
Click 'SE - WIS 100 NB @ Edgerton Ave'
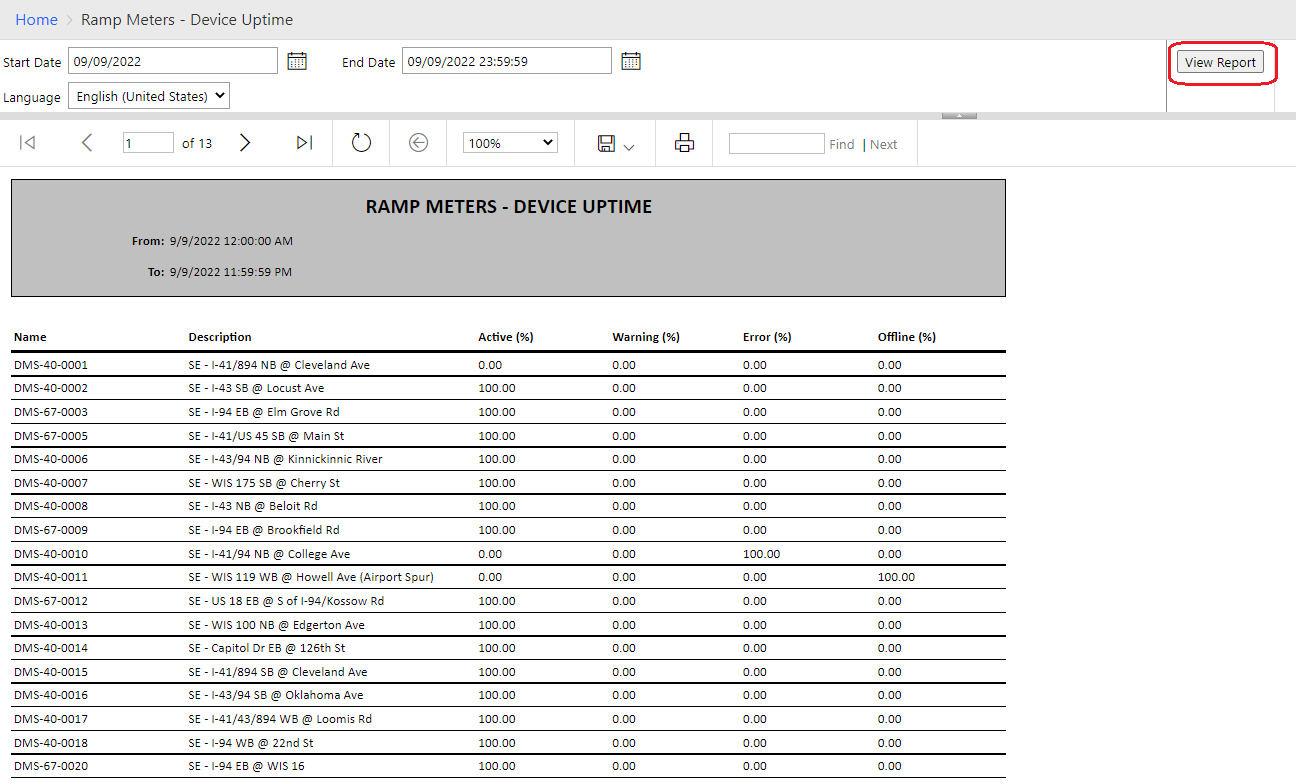pos(277,625)
